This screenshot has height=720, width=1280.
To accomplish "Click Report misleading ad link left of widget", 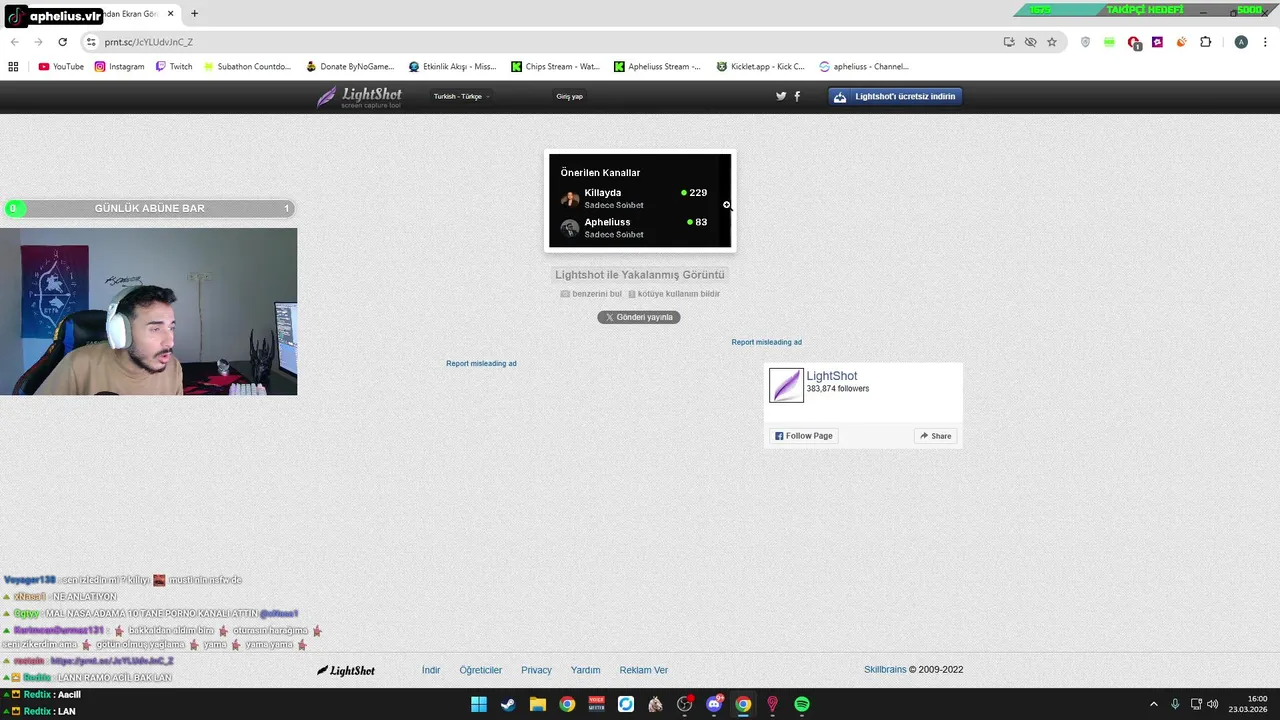I will pos(481,363).
